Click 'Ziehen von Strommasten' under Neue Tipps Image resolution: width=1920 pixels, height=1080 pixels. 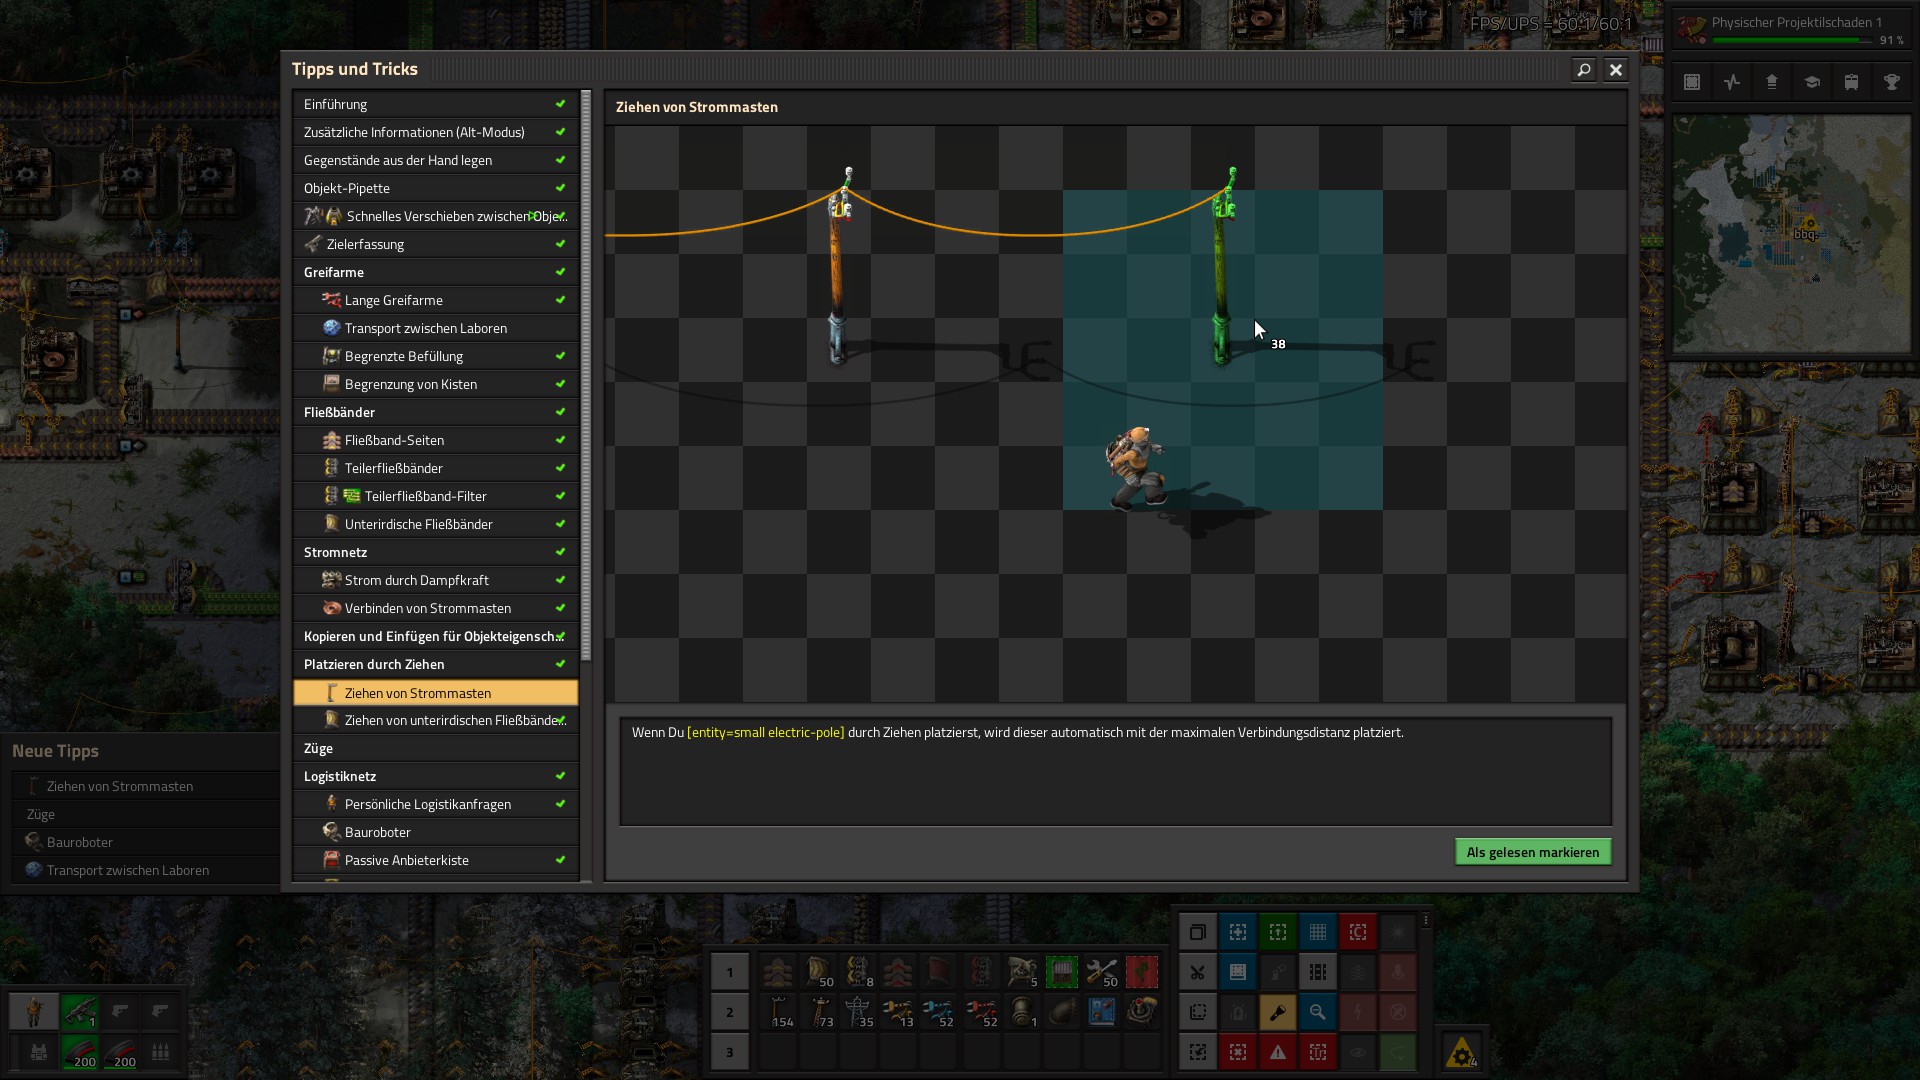point(146,786)
